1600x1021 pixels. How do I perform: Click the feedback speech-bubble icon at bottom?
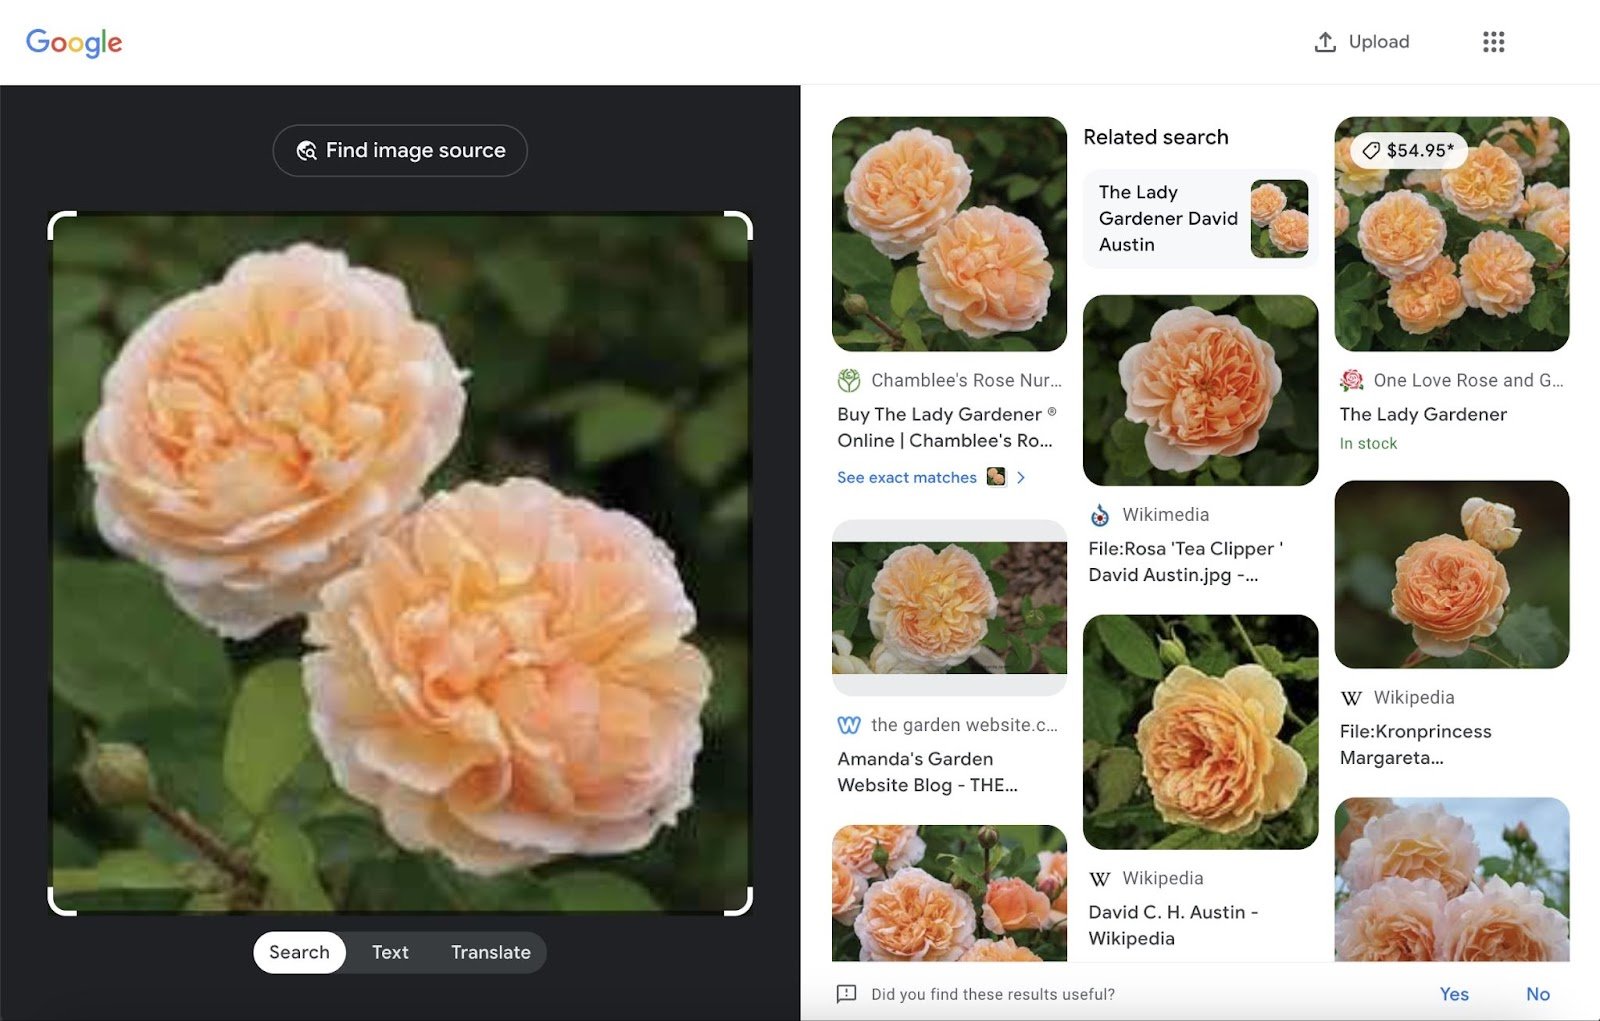(847, 994)
